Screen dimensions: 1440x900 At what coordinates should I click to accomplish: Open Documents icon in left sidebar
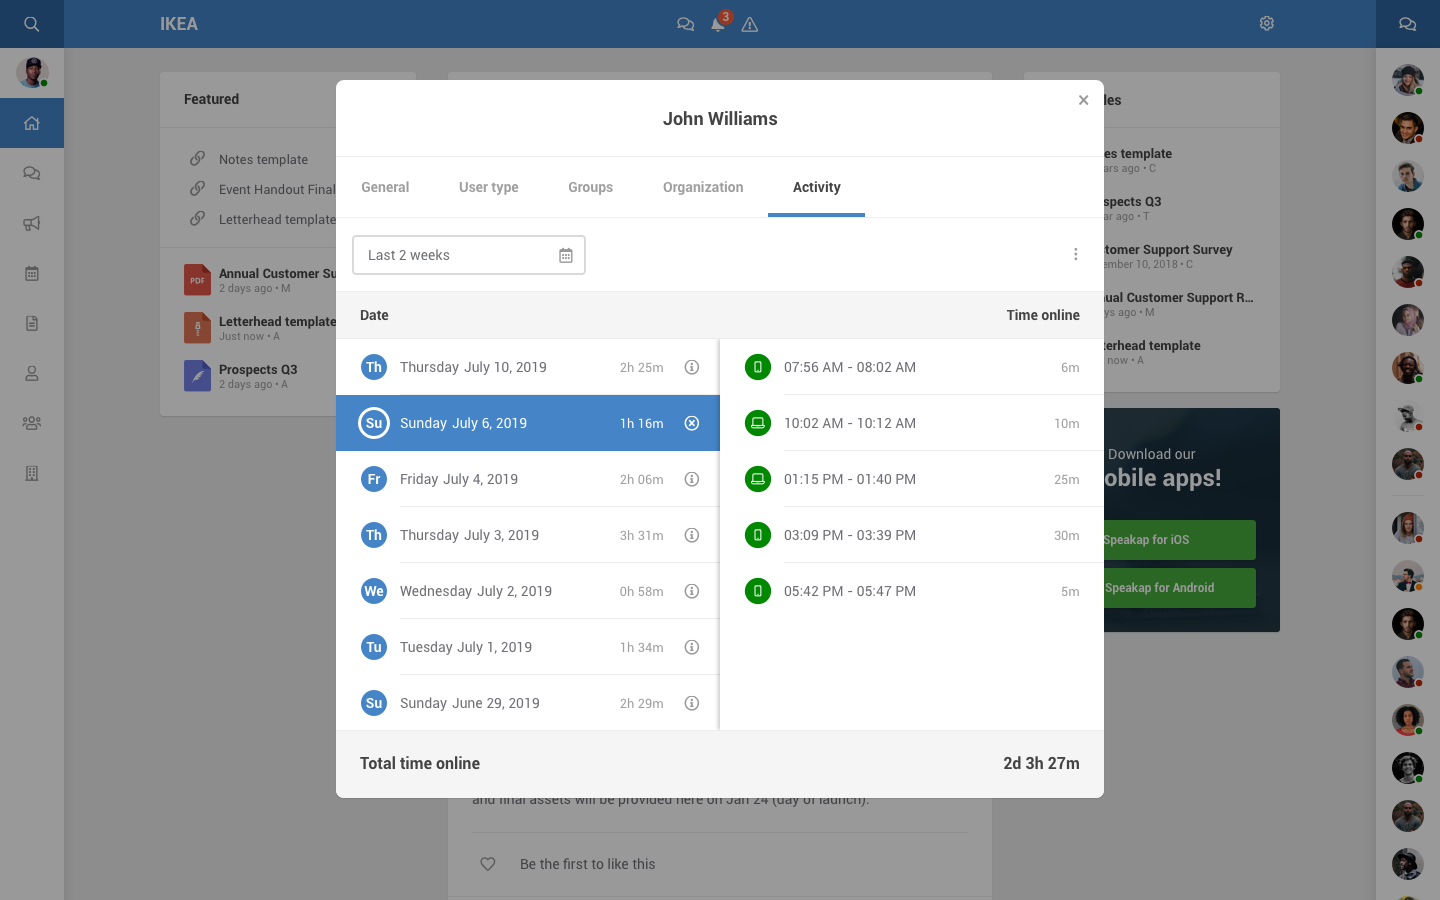[32, 323]
